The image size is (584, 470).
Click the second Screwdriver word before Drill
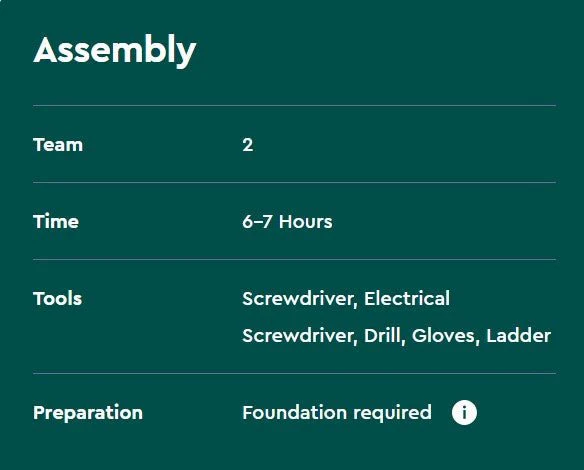[300, 336]
